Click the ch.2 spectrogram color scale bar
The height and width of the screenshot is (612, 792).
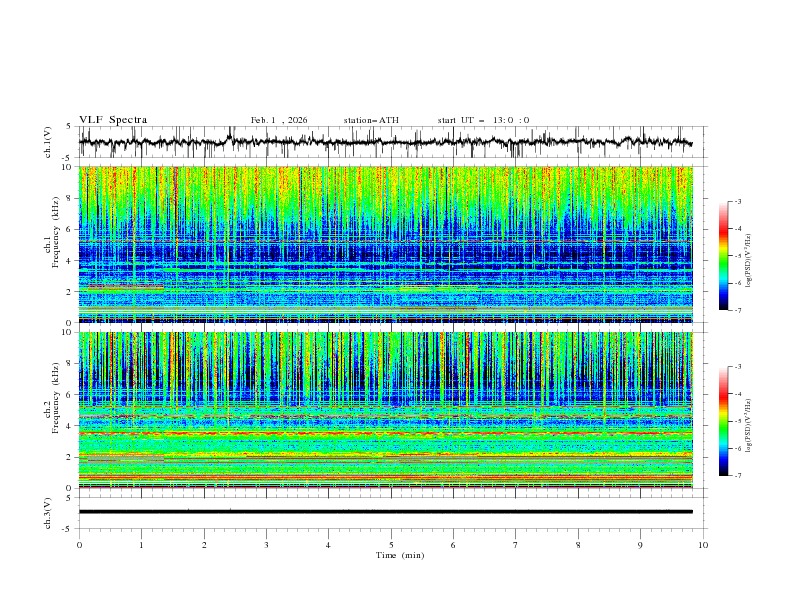point(724,421)
